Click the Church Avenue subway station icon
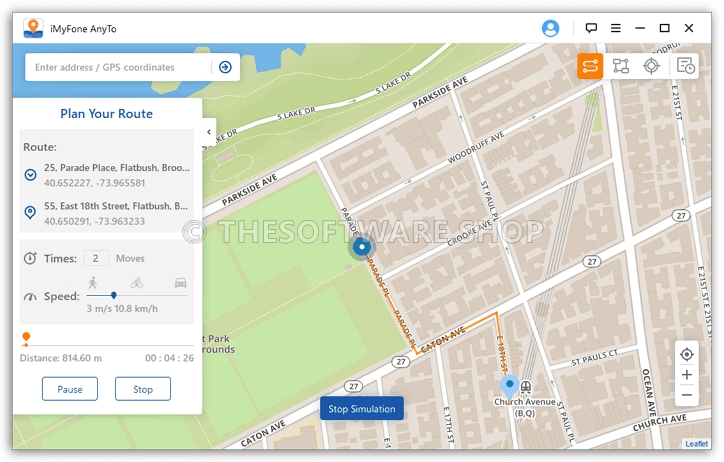 (525, 387)
